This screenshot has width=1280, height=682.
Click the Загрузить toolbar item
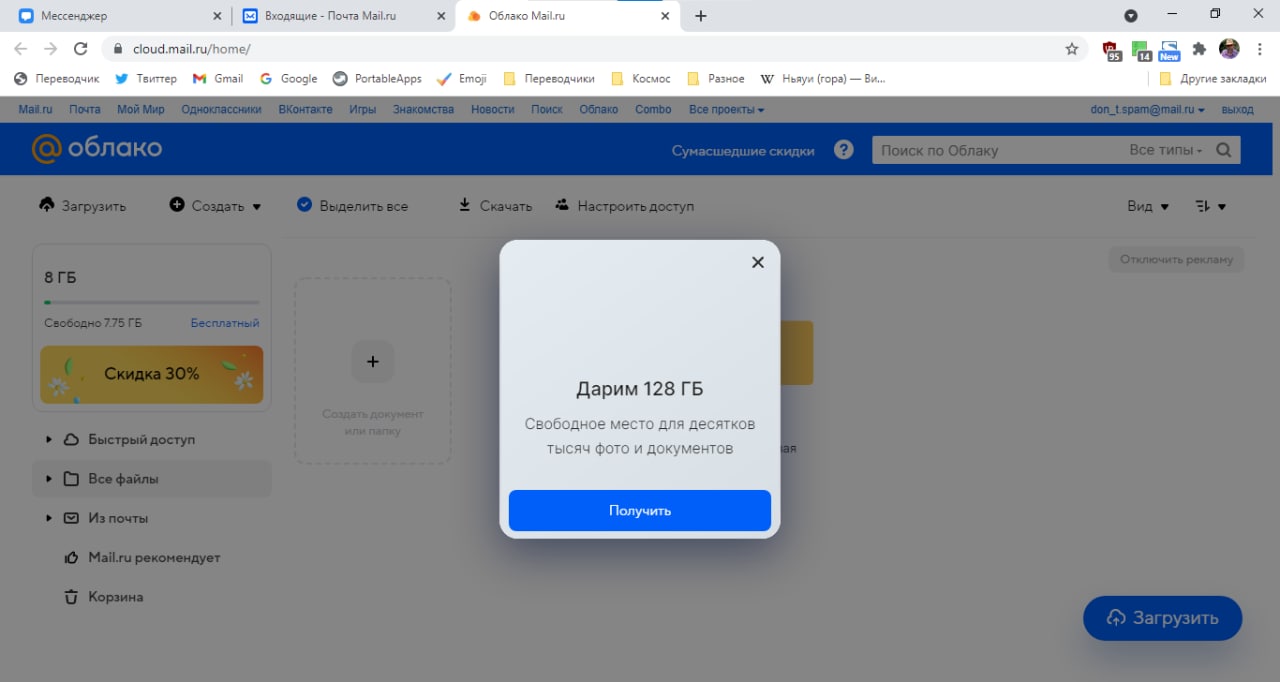pyautogui.click(x=83, y=205)
